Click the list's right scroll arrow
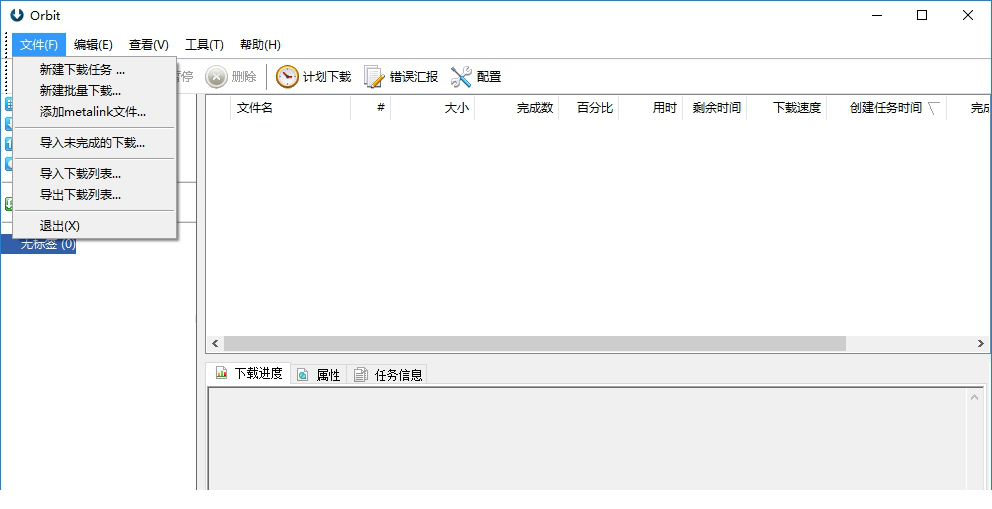Screen dimensions: 992x509 [x=981, y=343]
